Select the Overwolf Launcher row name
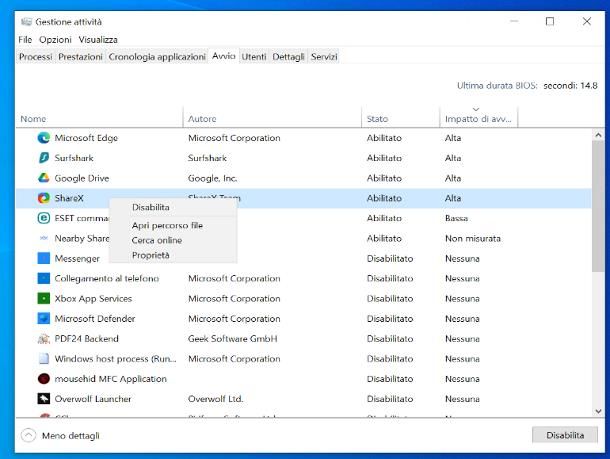610x459 pixels. tap(93, 399)
